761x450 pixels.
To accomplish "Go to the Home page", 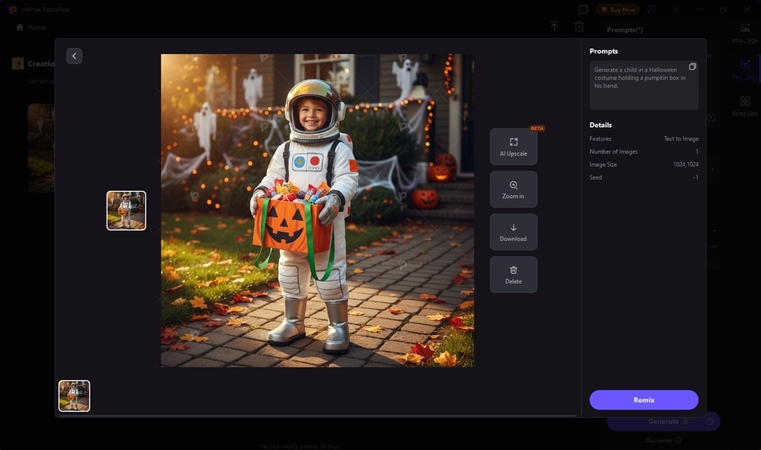I will click(31, 27).
